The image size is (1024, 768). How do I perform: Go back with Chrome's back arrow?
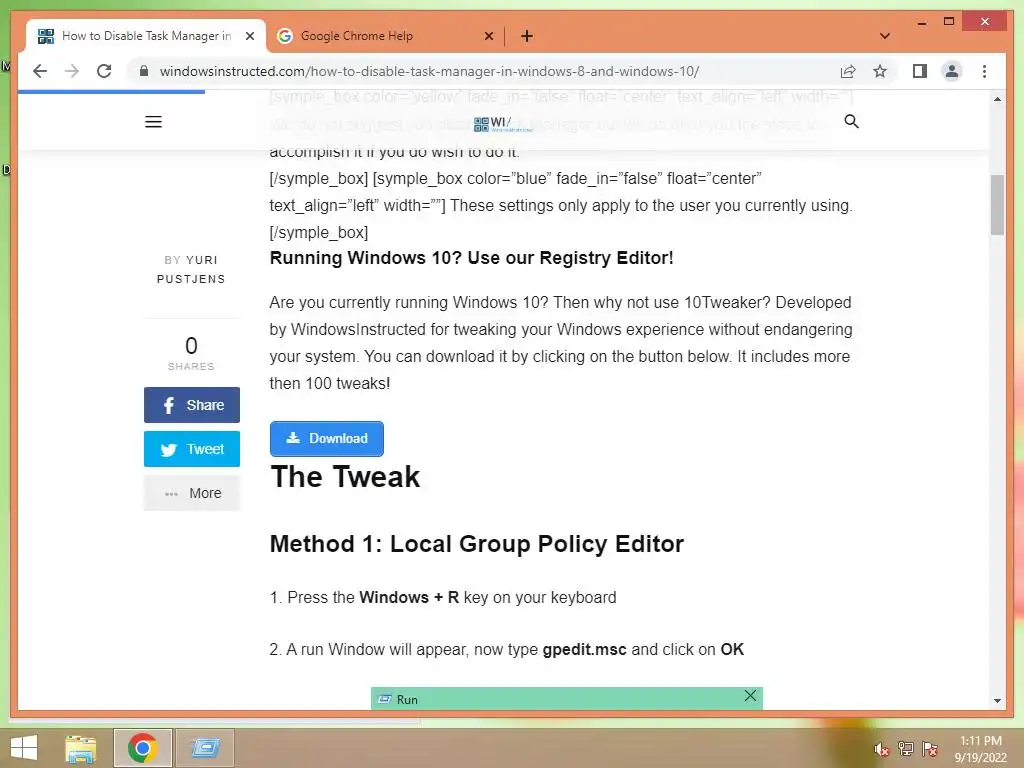click(x=40, y=71)
